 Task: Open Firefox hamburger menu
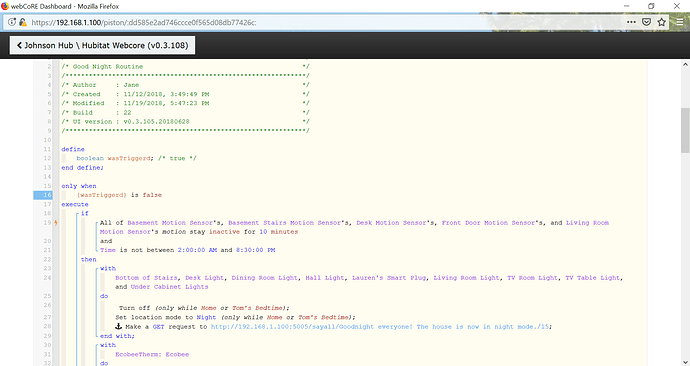(680, 22)
